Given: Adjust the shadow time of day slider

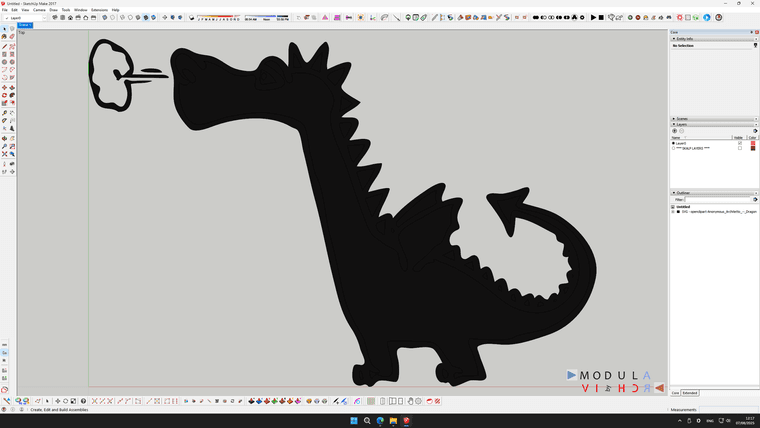Looking at the screenshot, I should click(x=267, y=17).
